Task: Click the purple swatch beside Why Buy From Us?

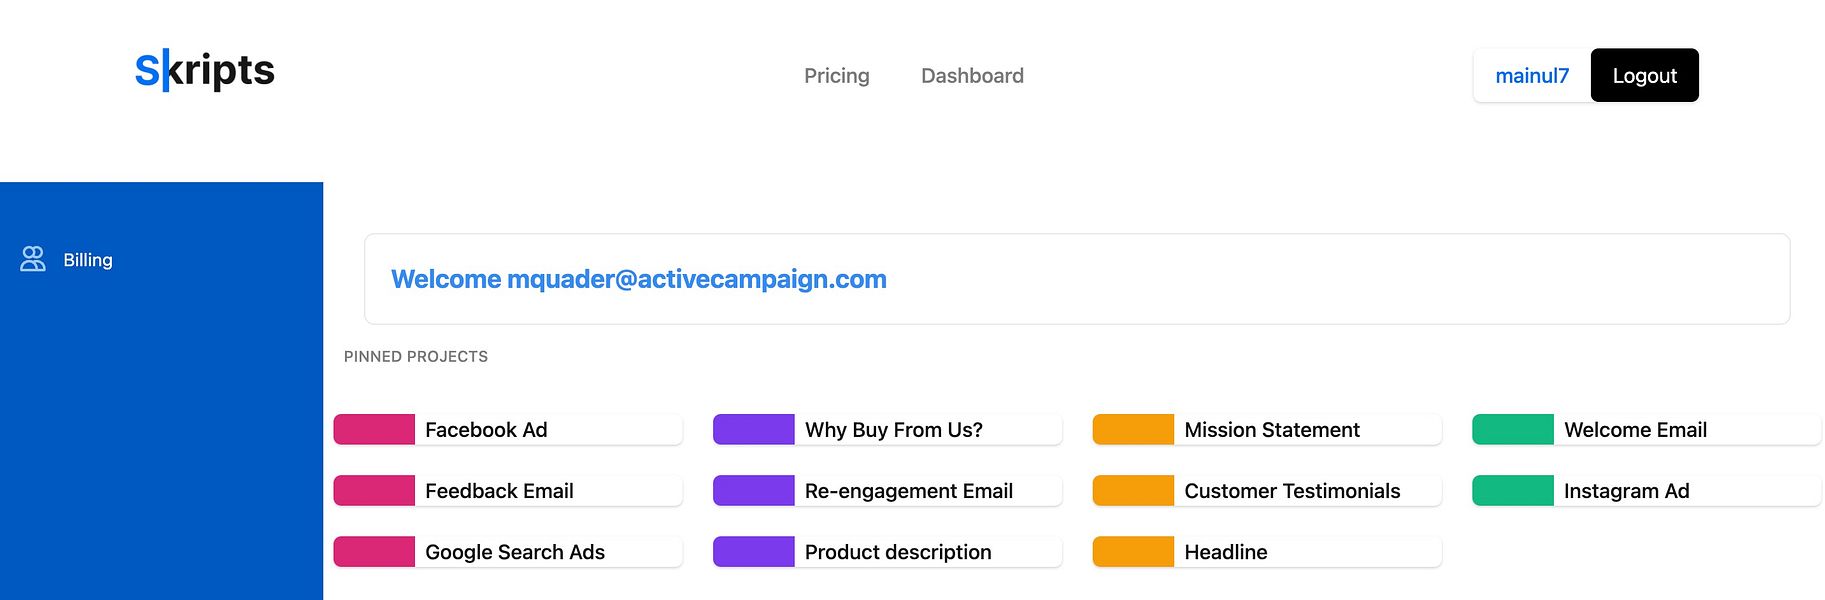Action: point(753,430)
